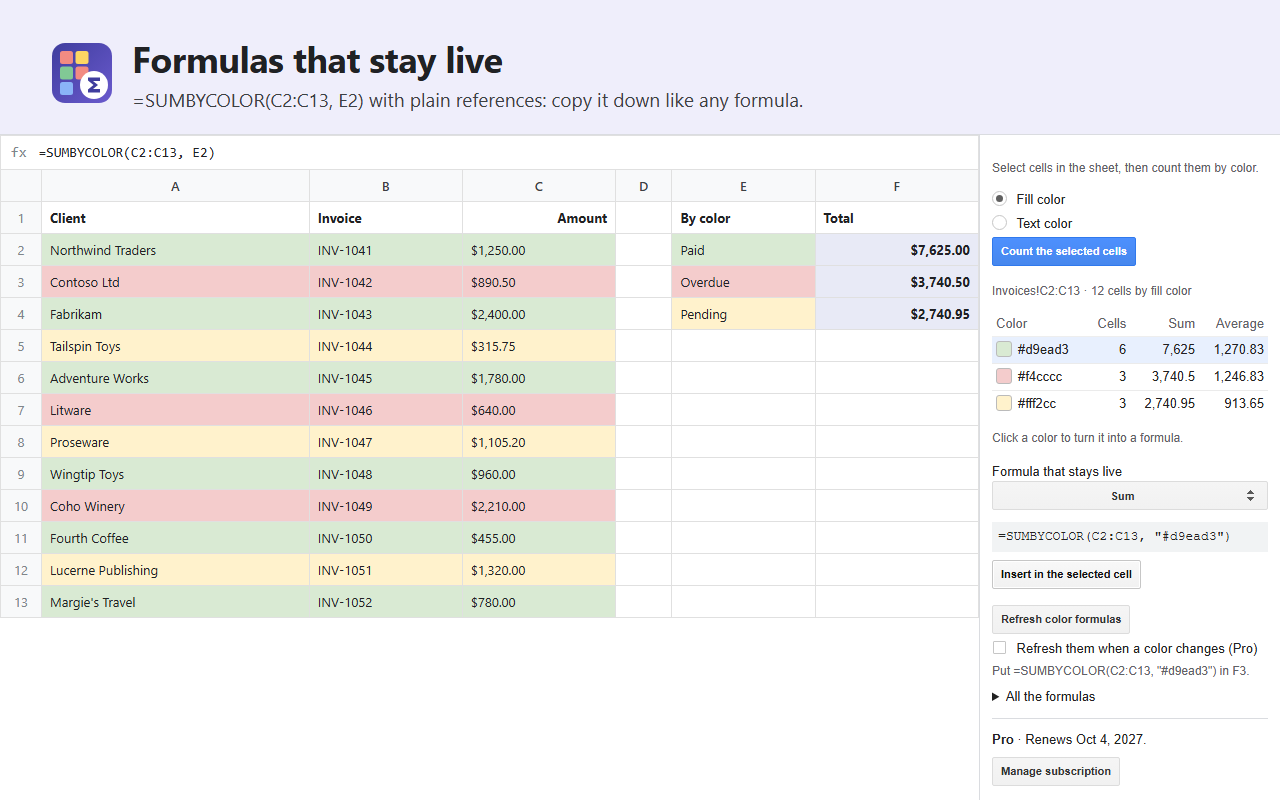Viewport: 1280px width, 800px height.
Task: Select column F header
Action: pyautogui.click(x=897, y=186)
